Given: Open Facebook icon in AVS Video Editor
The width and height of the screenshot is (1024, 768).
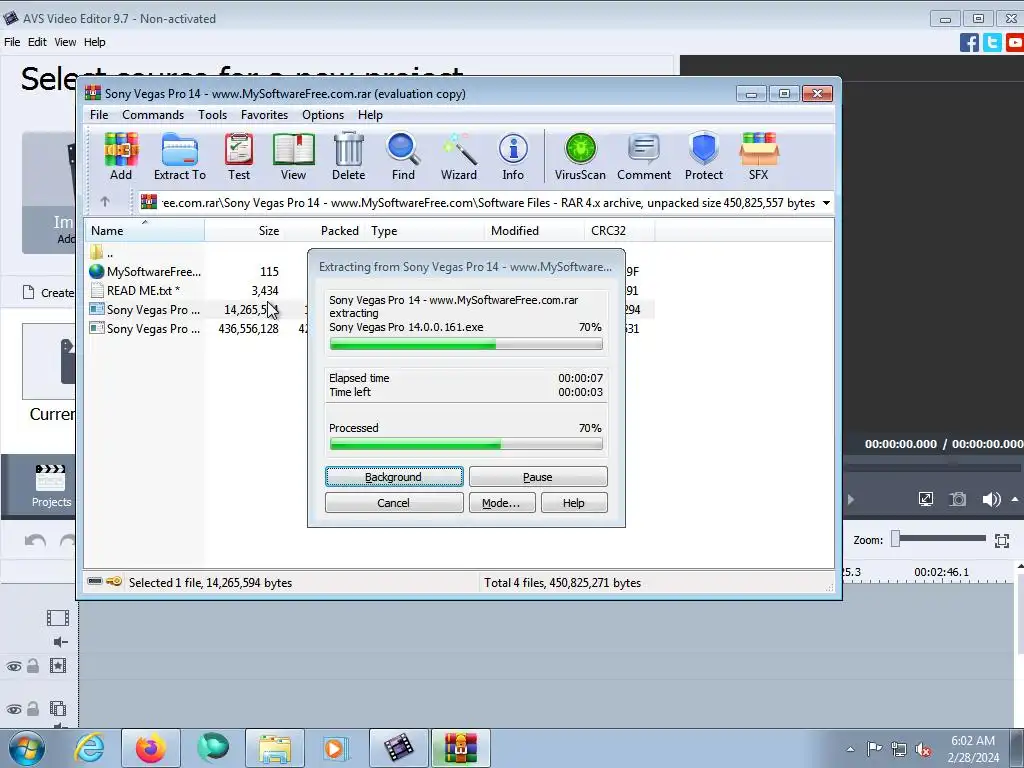Looking at the screenshot, I should (969, 43).
